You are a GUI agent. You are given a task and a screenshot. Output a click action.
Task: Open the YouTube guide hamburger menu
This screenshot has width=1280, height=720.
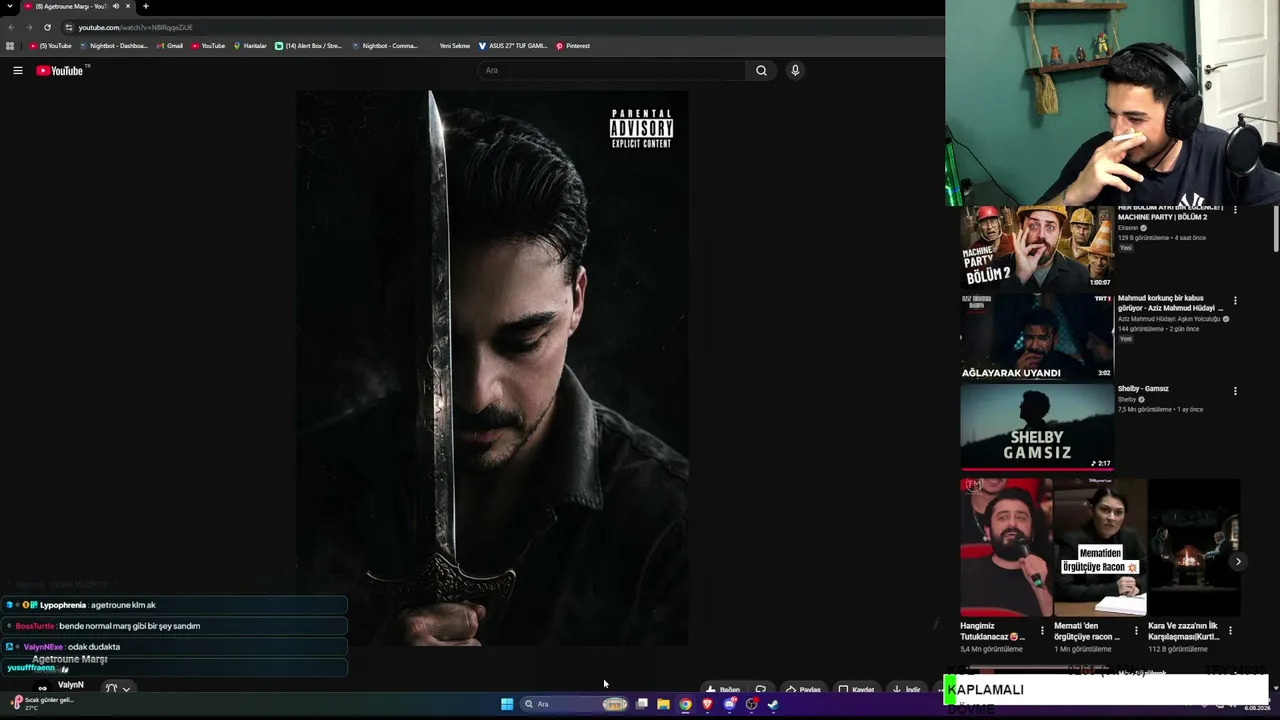tap(18, 70)
